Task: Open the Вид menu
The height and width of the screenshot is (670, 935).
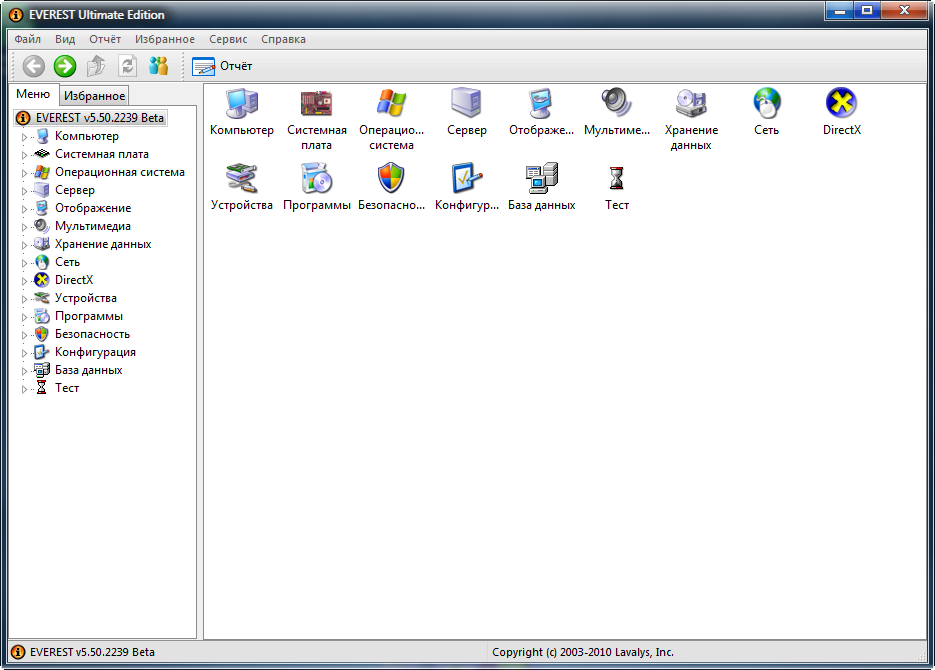Action: pos(65,39)
